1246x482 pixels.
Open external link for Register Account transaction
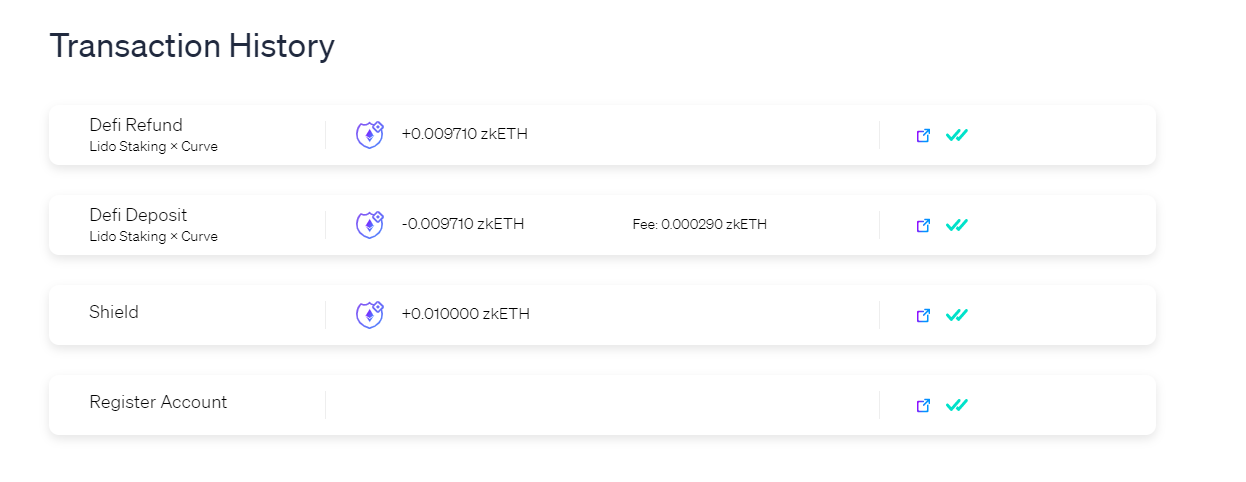pos(923,405)
